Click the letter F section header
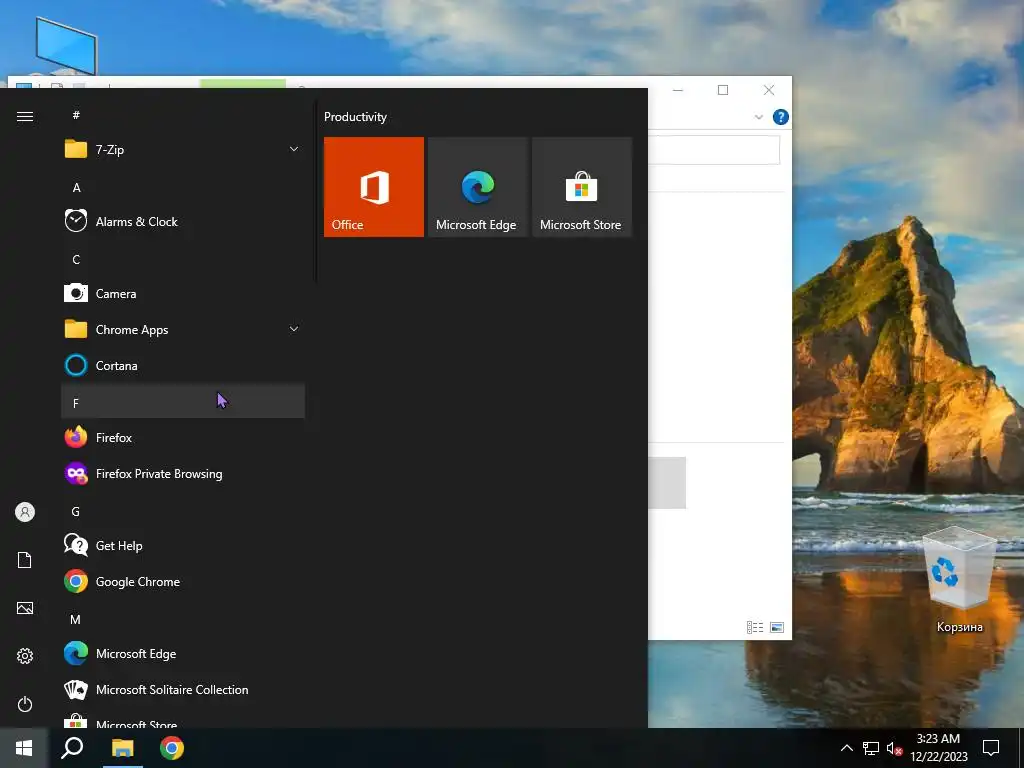Image resolution: width=1024 pixels, height=768 pixels. (x=183, y=401)
